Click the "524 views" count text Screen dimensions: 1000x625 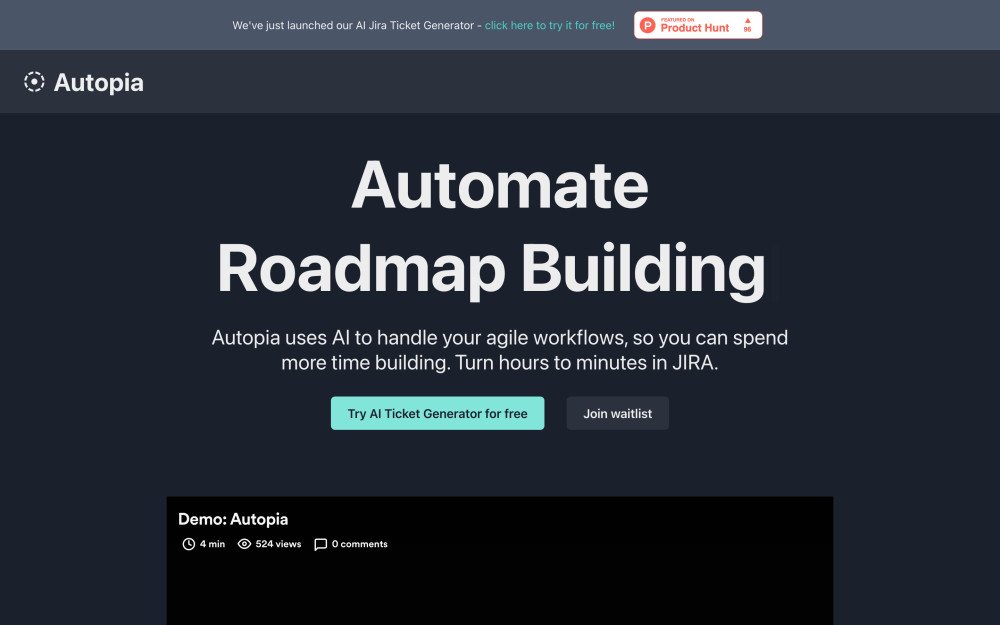(278, 544)
